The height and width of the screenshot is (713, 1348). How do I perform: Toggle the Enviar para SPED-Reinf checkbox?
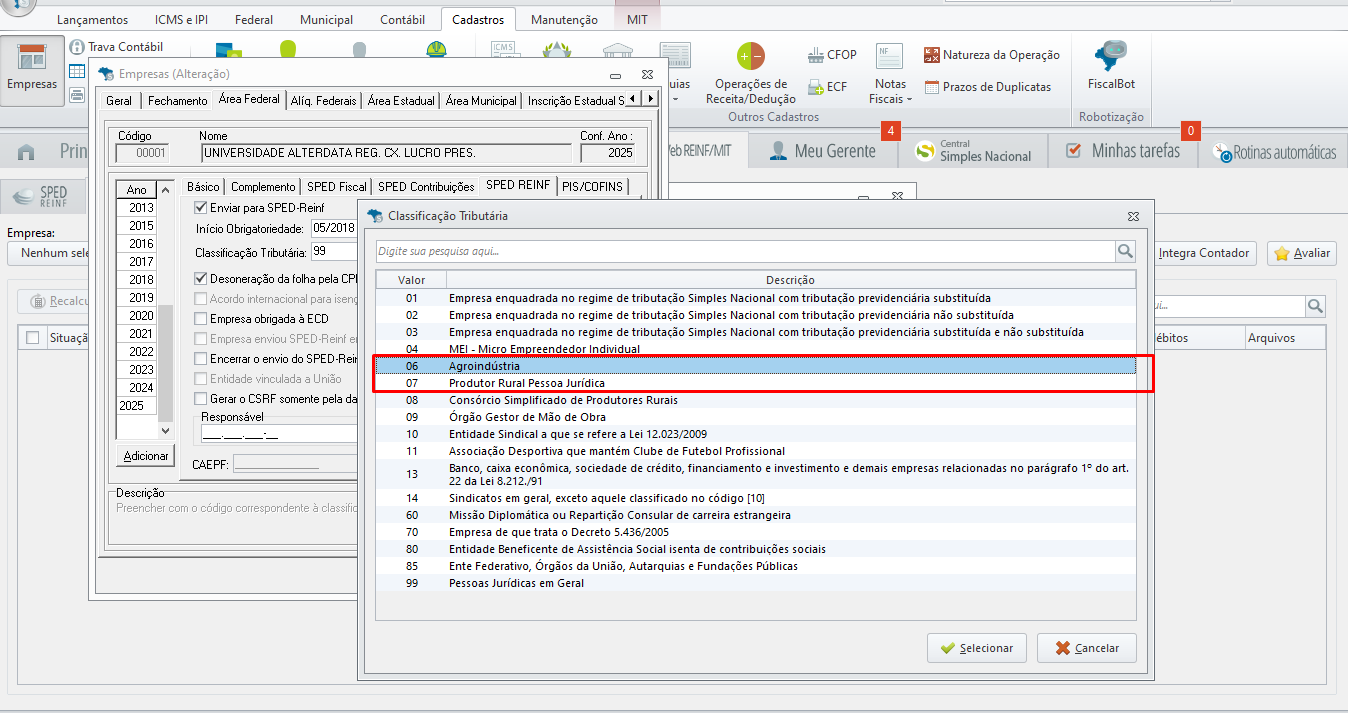(x=201, y=208)
